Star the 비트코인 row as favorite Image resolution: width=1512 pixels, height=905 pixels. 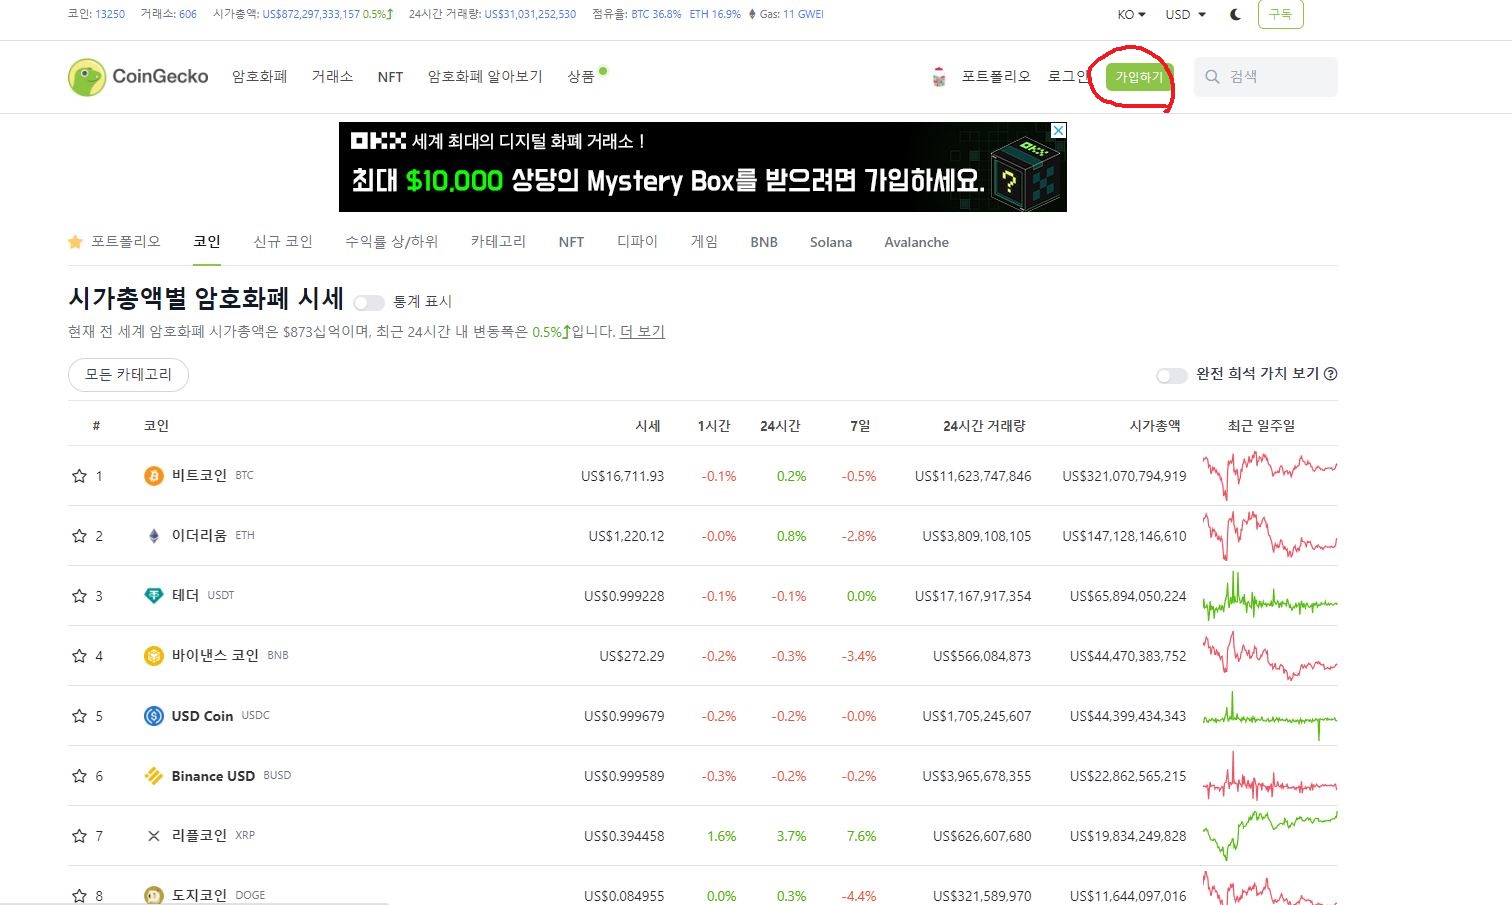tap(79, 476)
